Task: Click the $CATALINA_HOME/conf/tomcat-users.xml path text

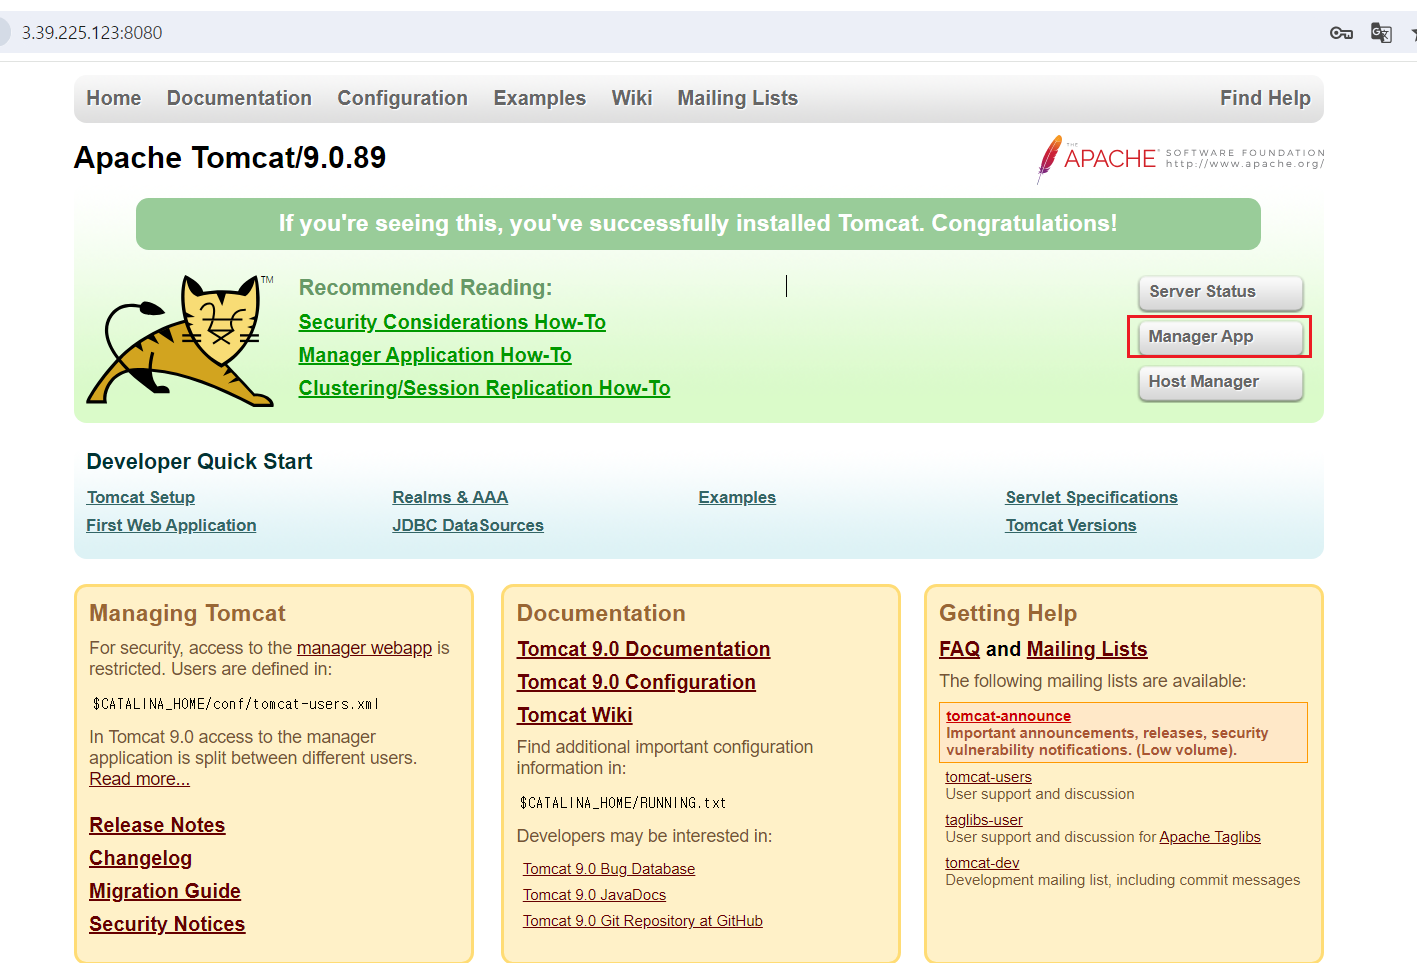Action: [235, 704]
